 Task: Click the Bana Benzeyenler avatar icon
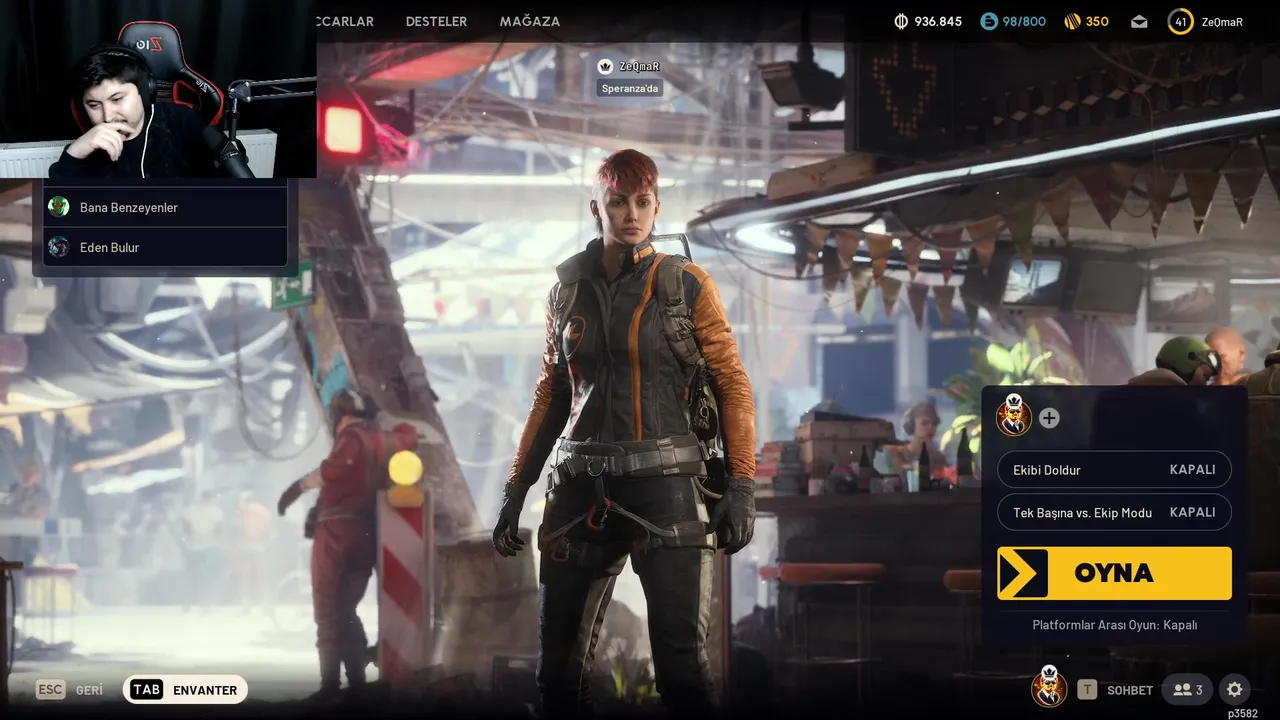59,207
